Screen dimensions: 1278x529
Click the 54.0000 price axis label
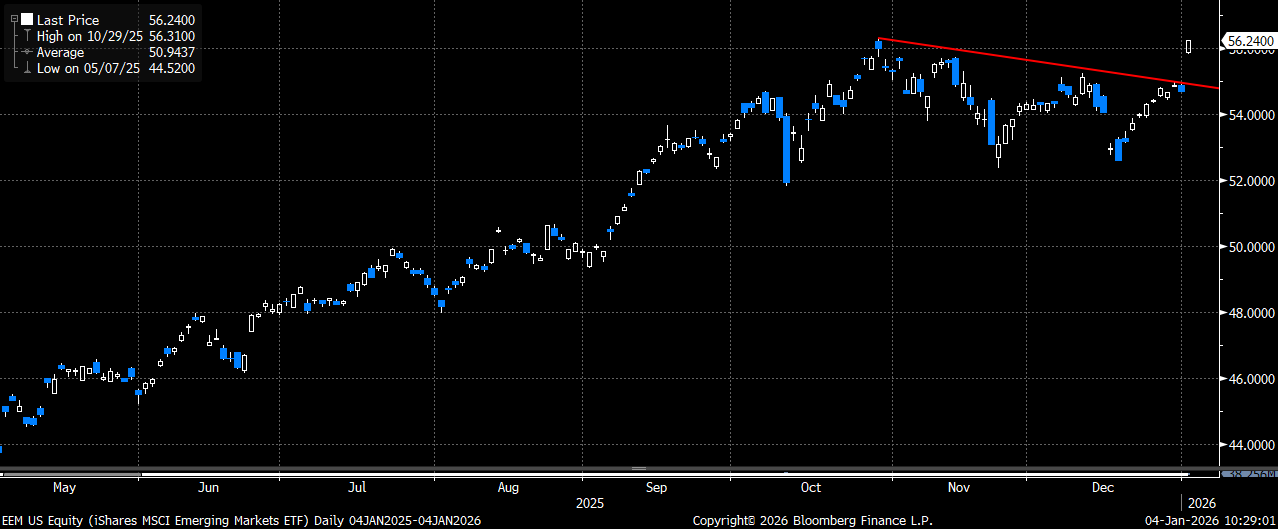coord(1250,116)
